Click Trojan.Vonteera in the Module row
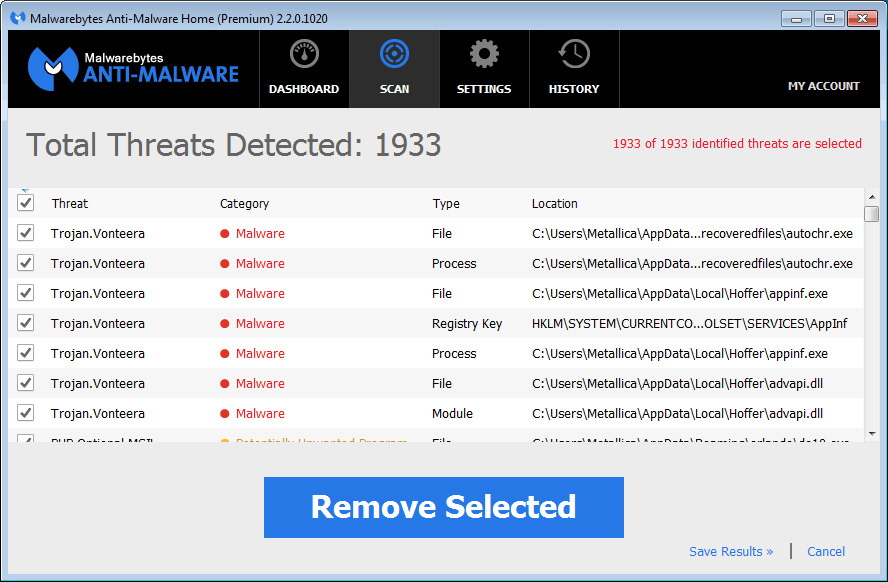The image size is (888, 582). 97,414
